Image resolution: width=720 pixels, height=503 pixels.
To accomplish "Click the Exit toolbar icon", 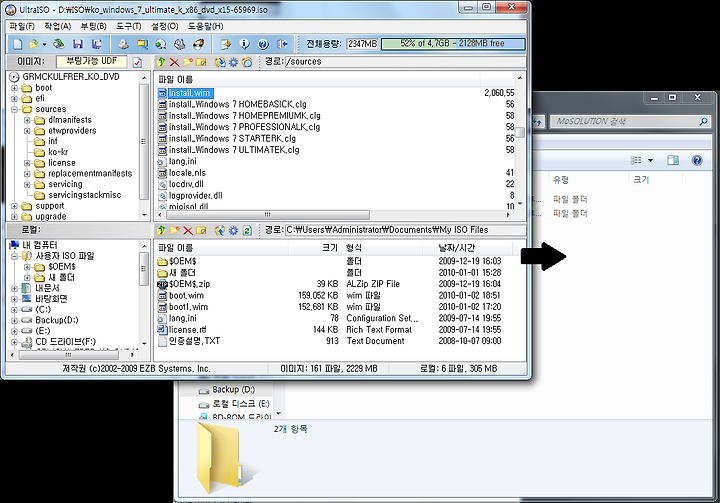I will pyautogui.click(x=282, y=44).
